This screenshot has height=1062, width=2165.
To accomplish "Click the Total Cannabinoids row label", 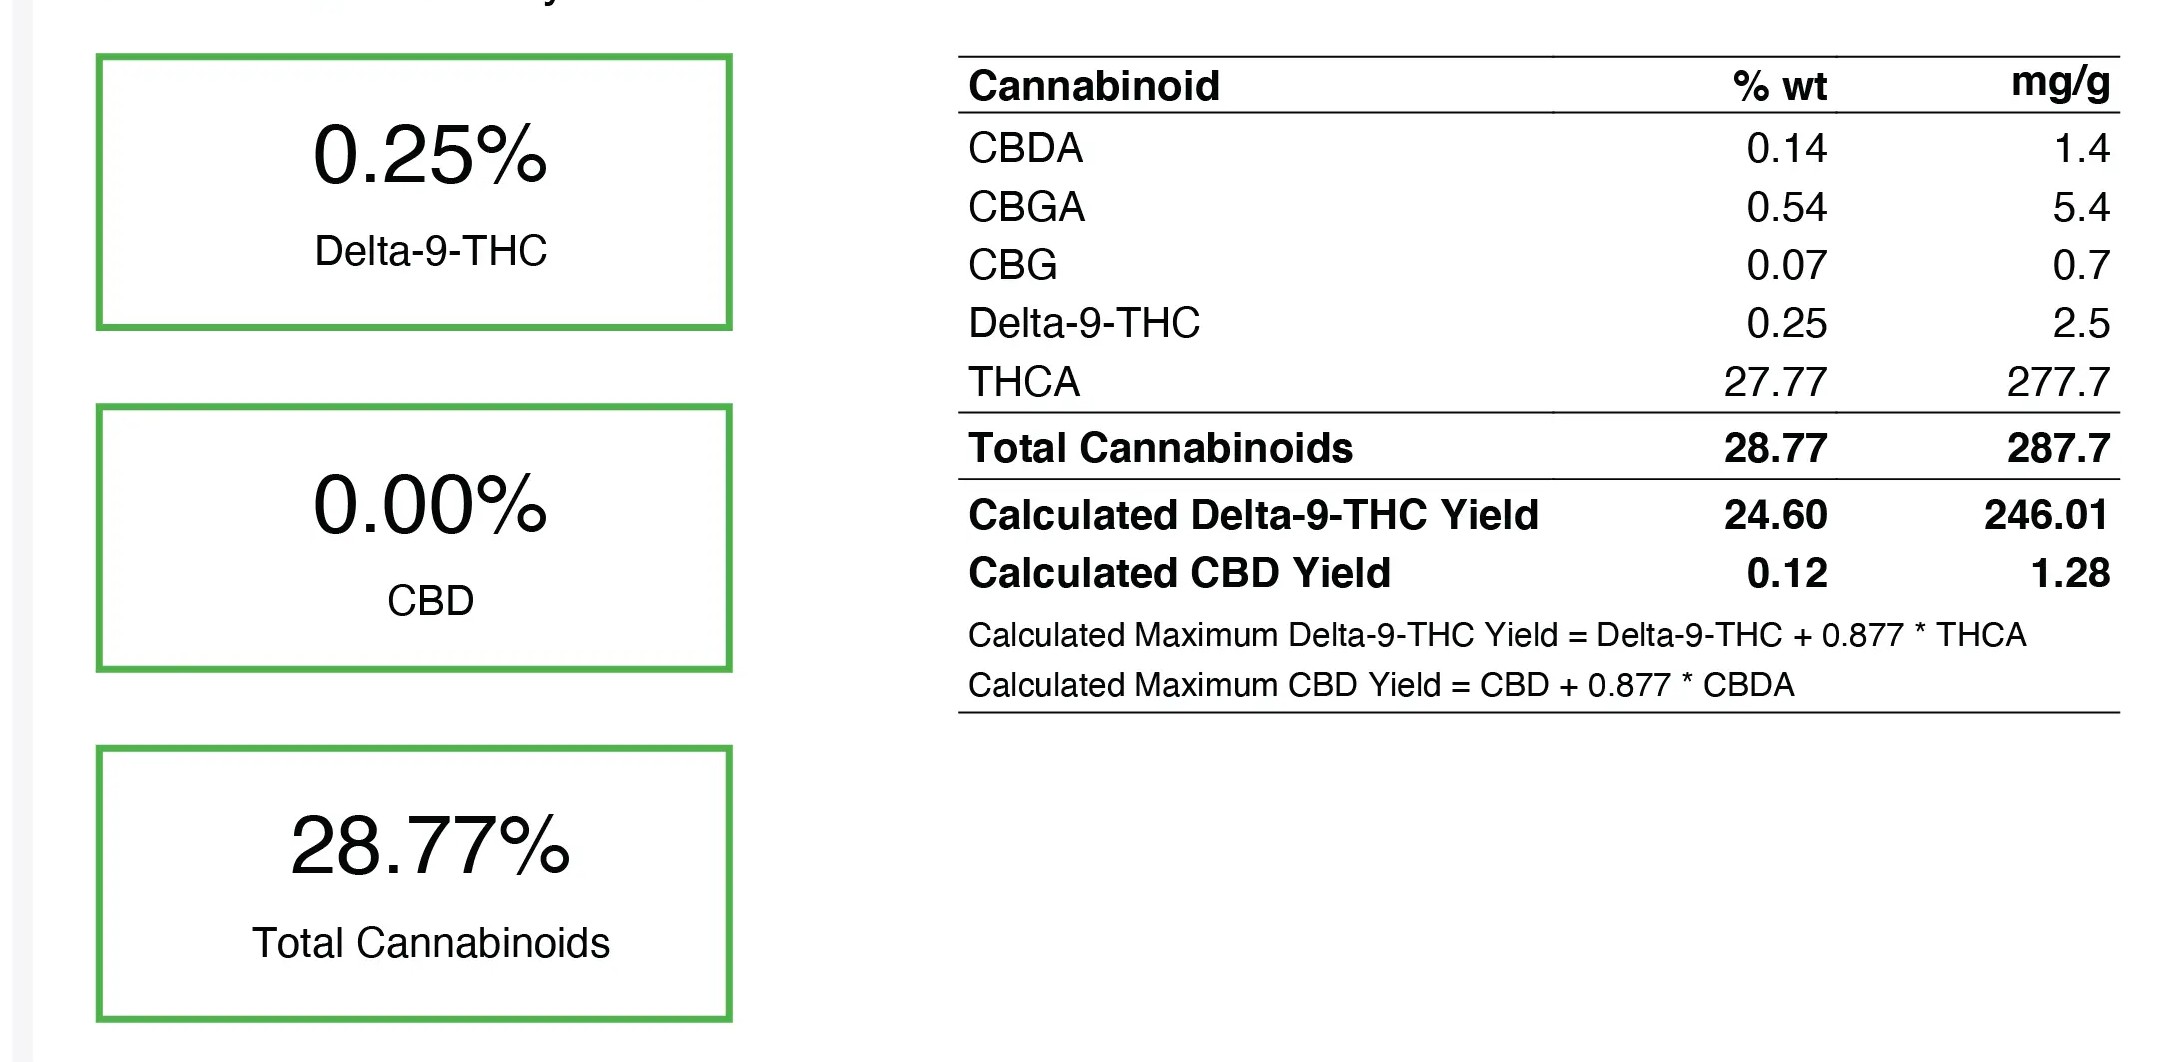I will pyautogui.click(x=1160, y=448).
